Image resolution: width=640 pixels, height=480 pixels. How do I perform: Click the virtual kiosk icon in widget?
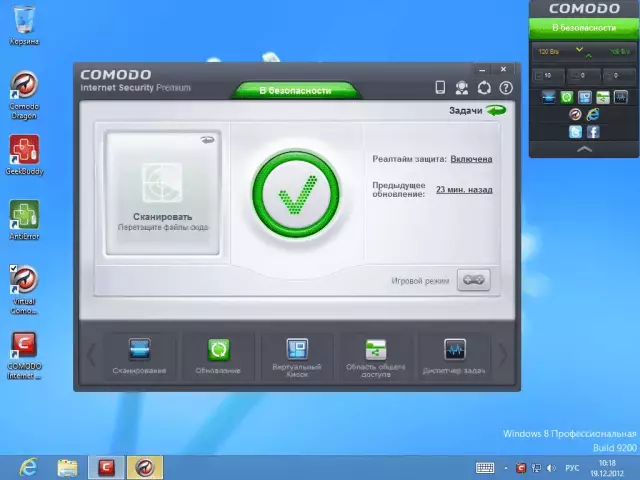(x=584, y=97)
